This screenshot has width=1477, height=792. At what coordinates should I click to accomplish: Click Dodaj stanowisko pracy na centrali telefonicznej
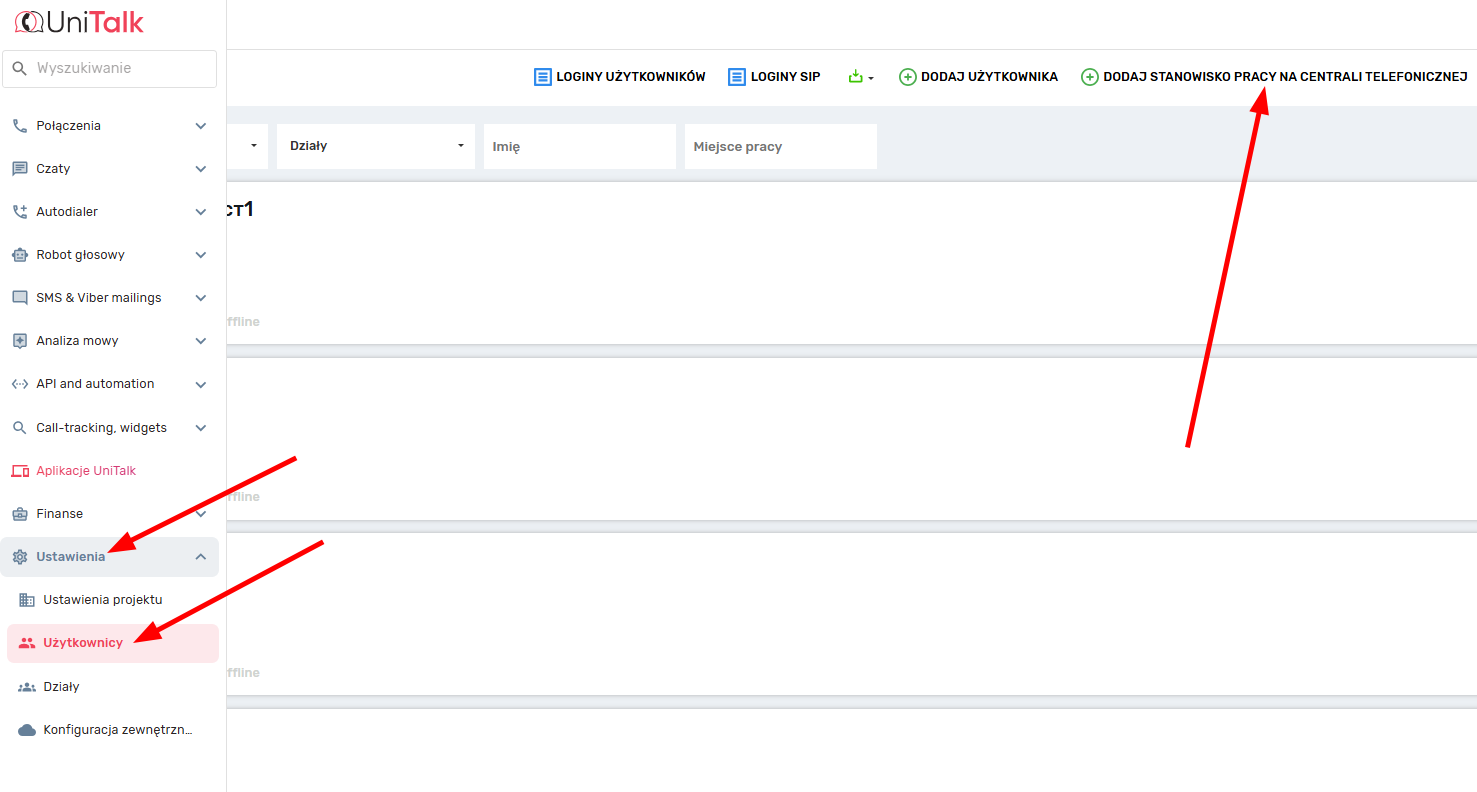point(1284,77)
